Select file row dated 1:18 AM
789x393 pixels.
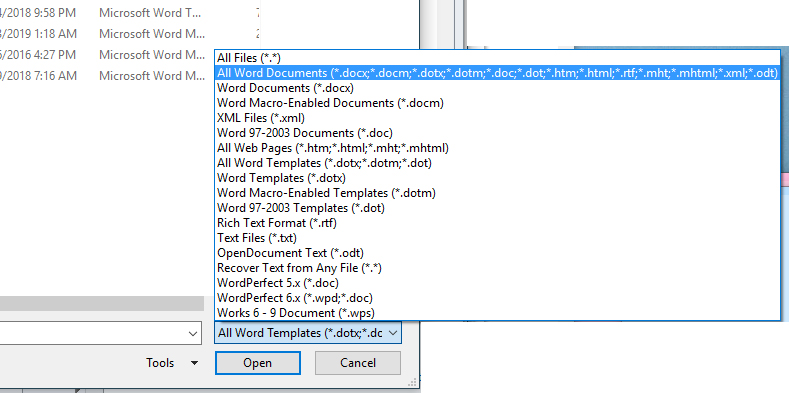pyautogui.click(x=130, y=34)
